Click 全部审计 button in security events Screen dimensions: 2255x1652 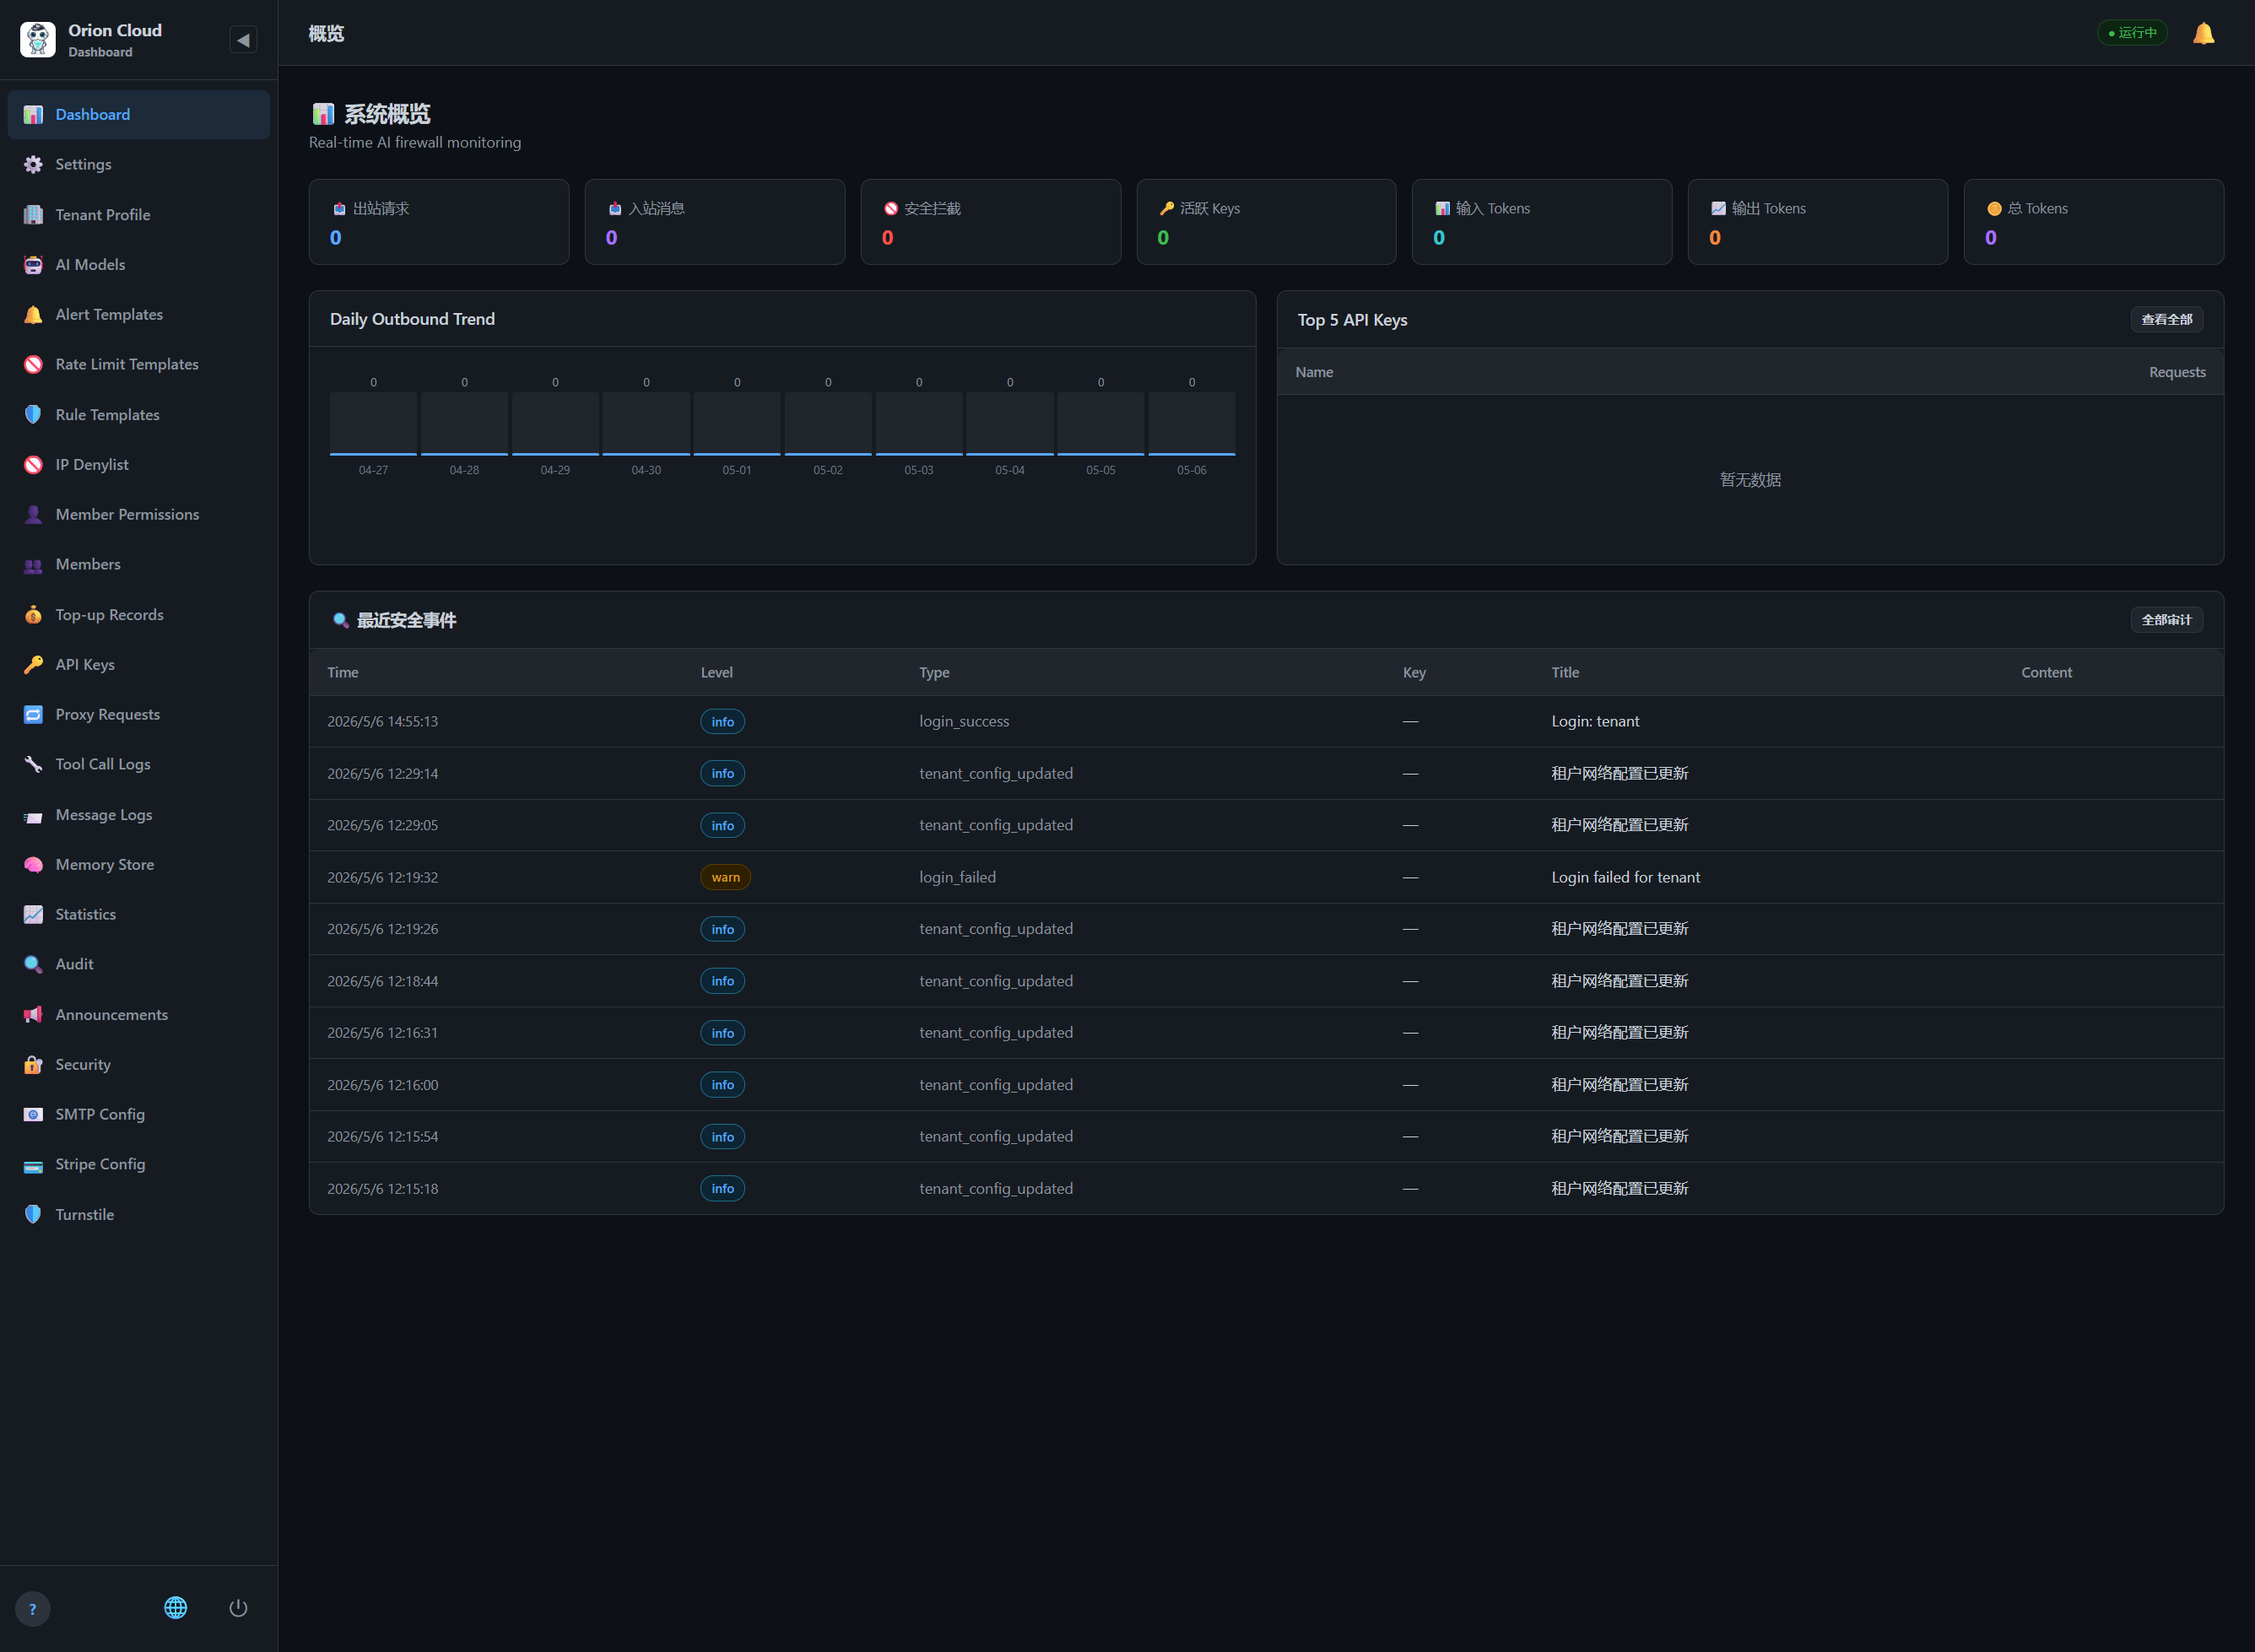[x=2166, y=620]
